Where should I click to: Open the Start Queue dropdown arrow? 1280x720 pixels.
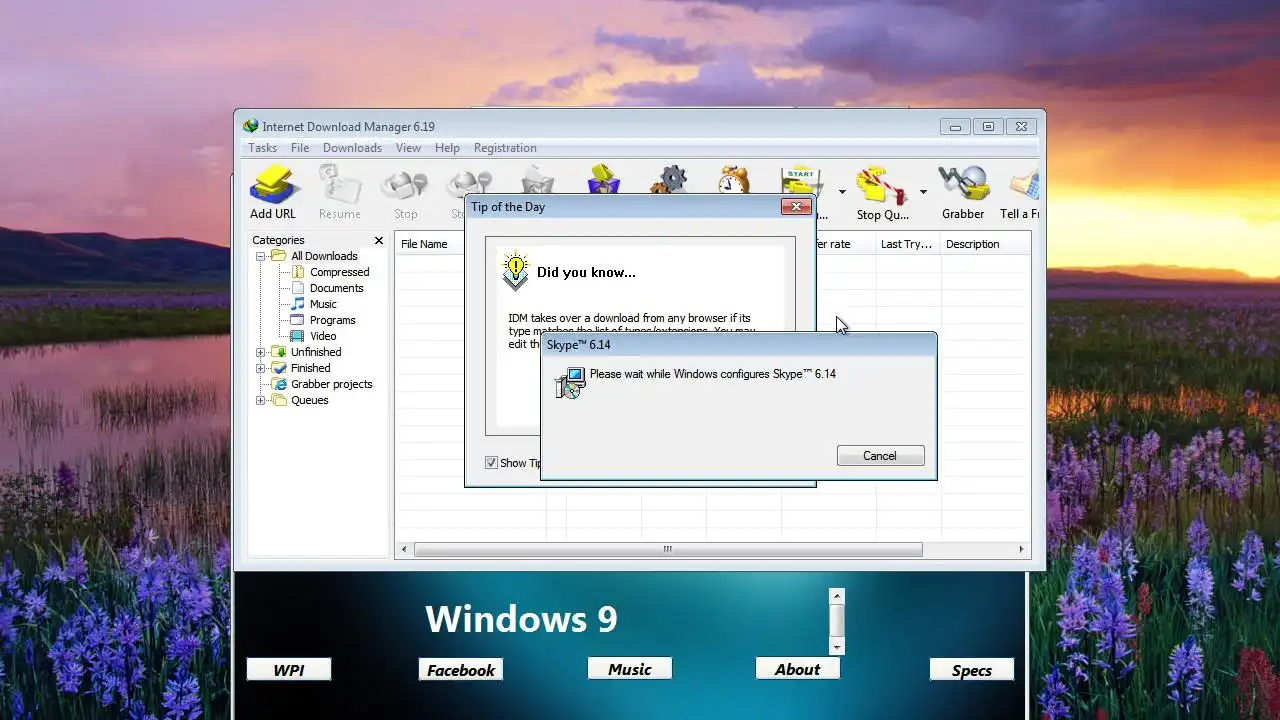tap(842, 192)
